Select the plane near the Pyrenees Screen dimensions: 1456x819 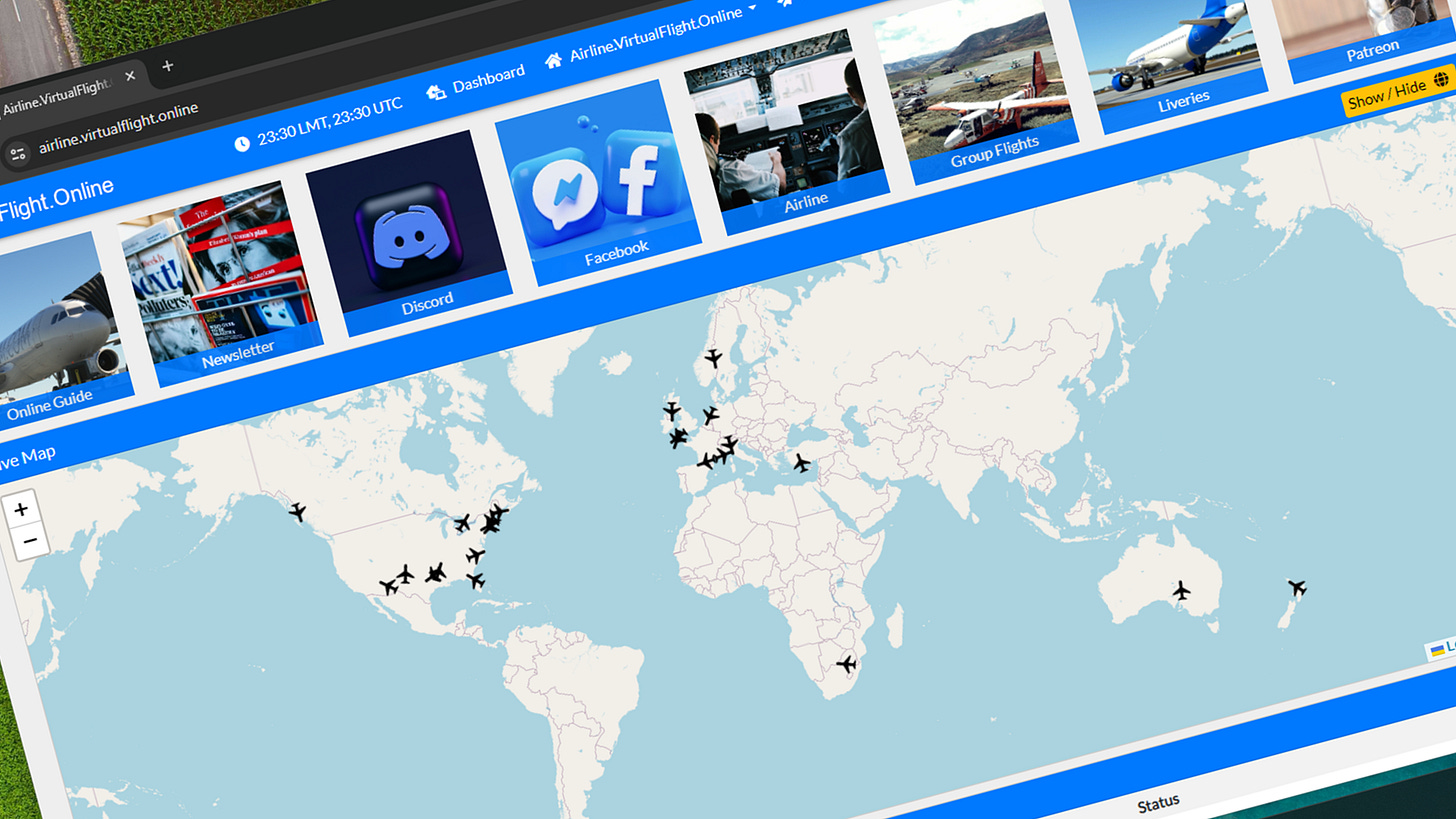tap(706, 461)
